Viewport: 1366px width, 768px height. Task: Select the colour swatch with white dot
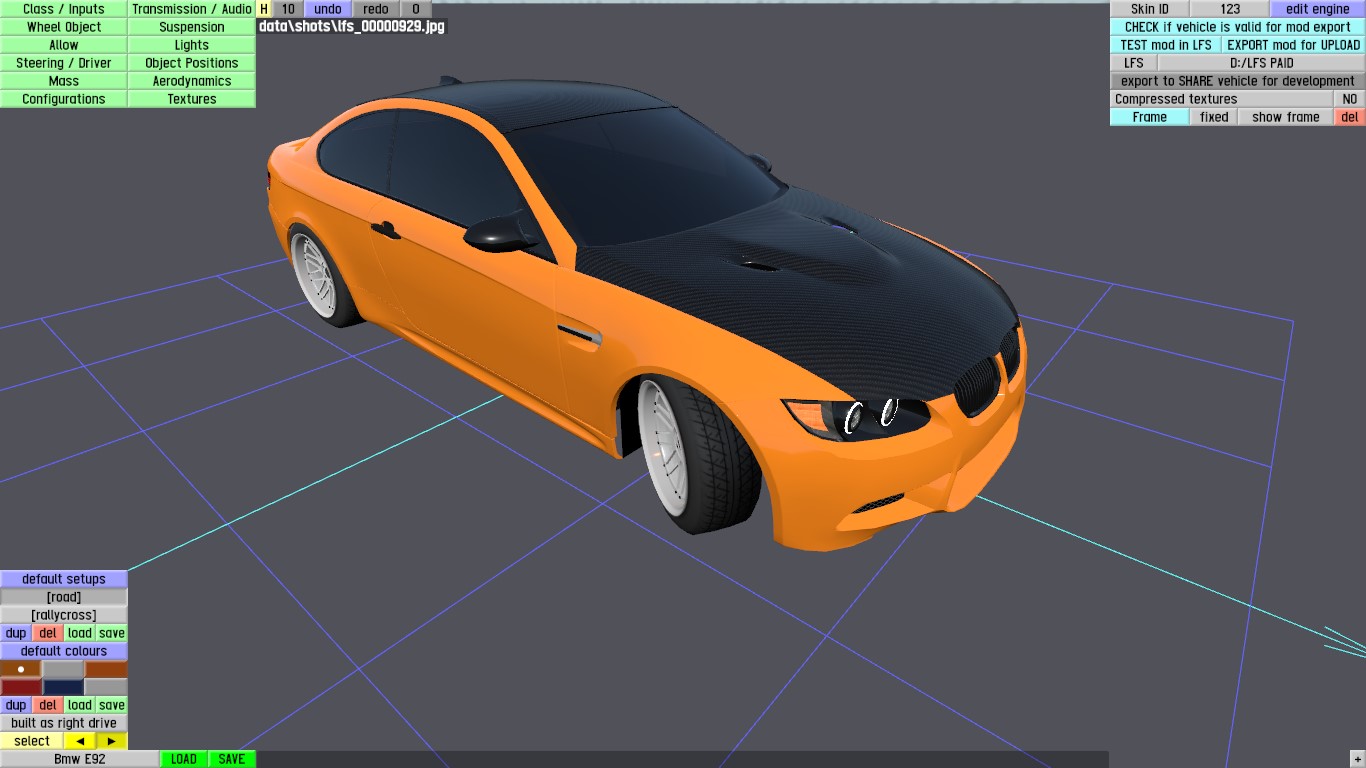[21, 669]
